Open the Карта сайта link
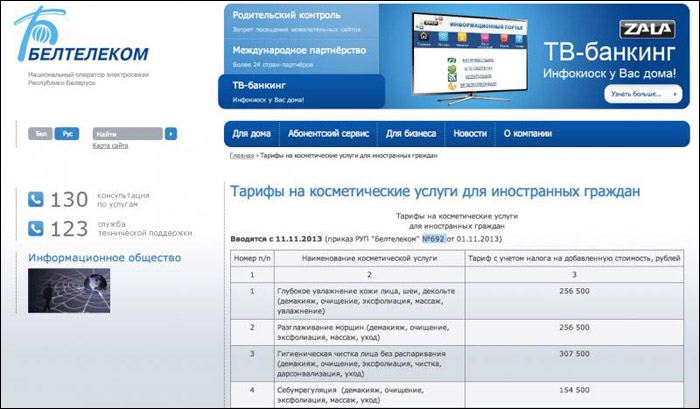 pyautogui.click(x=110, y=146)
